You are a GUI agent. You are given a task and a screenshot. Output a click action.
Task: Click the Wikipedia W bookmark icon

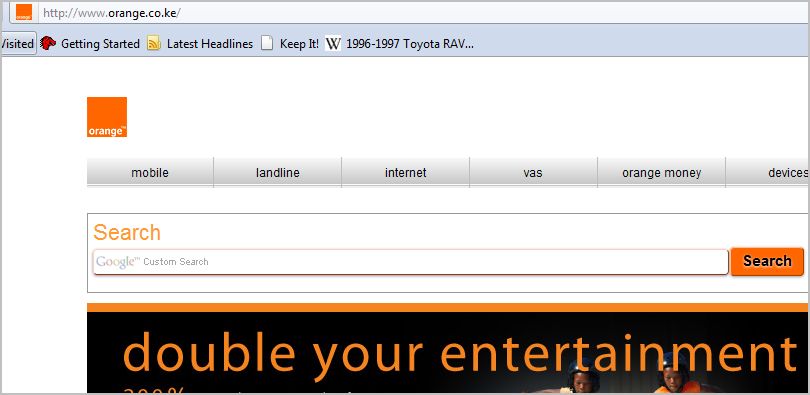333,44
